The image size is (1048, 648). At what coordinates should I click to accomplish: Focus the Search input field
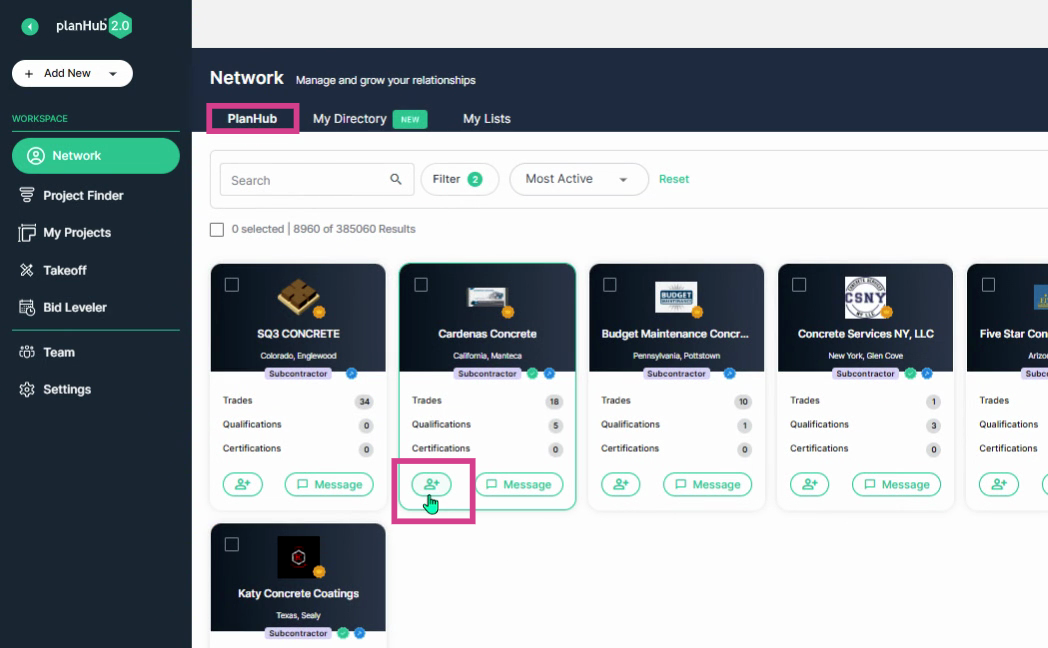click(317, 180)
